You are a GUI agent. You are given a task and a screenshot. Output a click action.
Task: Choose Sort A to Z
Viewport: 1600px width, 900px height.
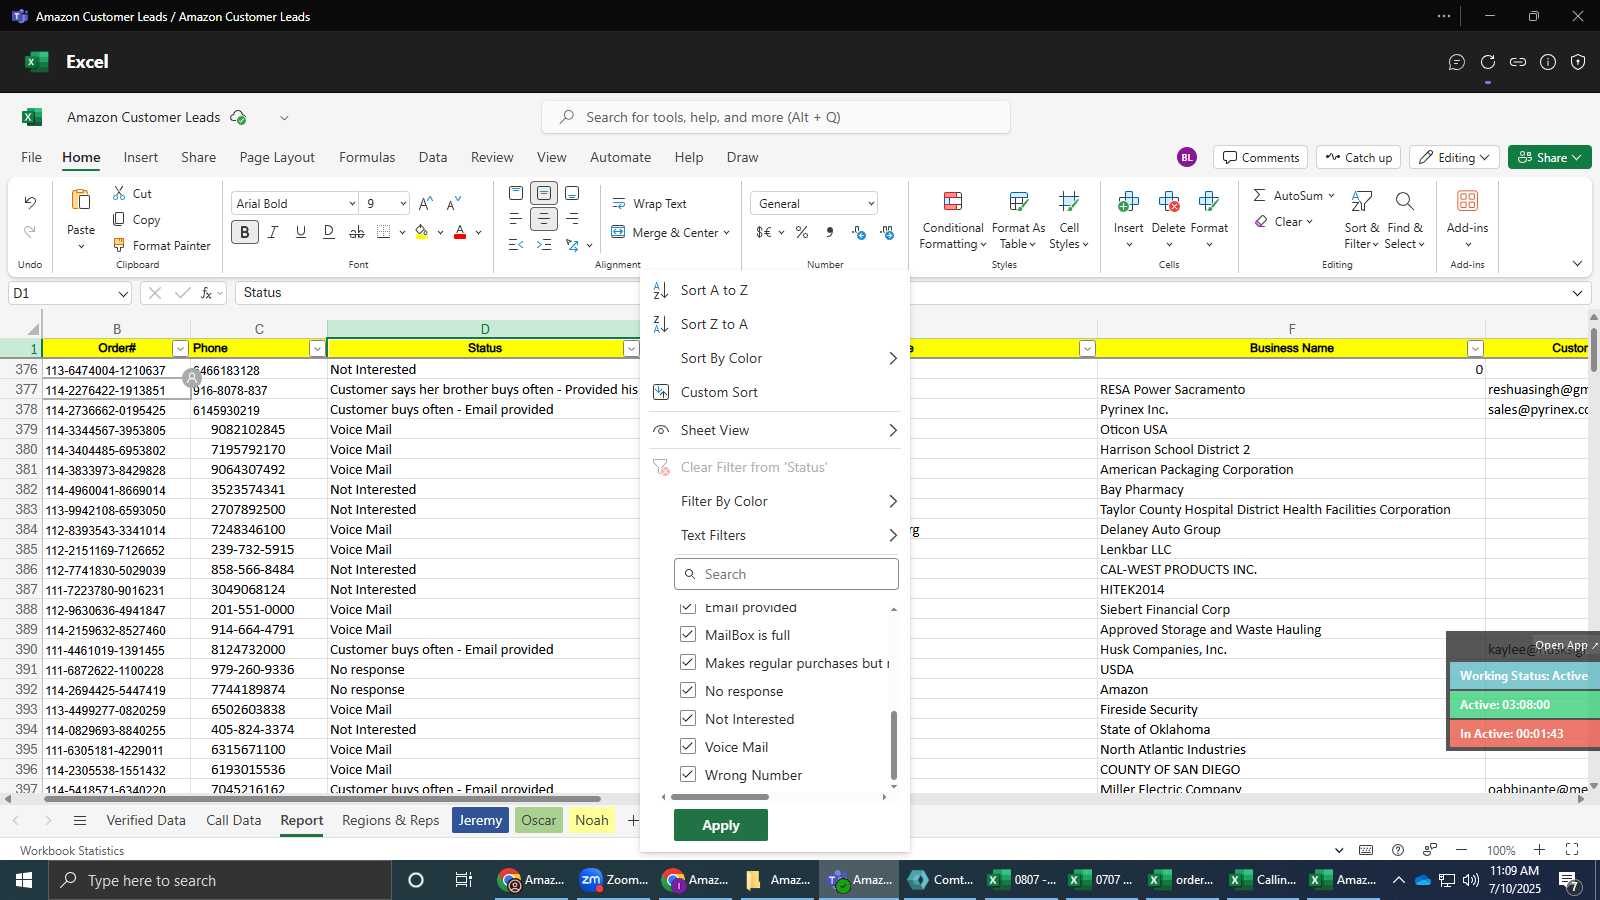pos(775,290)
